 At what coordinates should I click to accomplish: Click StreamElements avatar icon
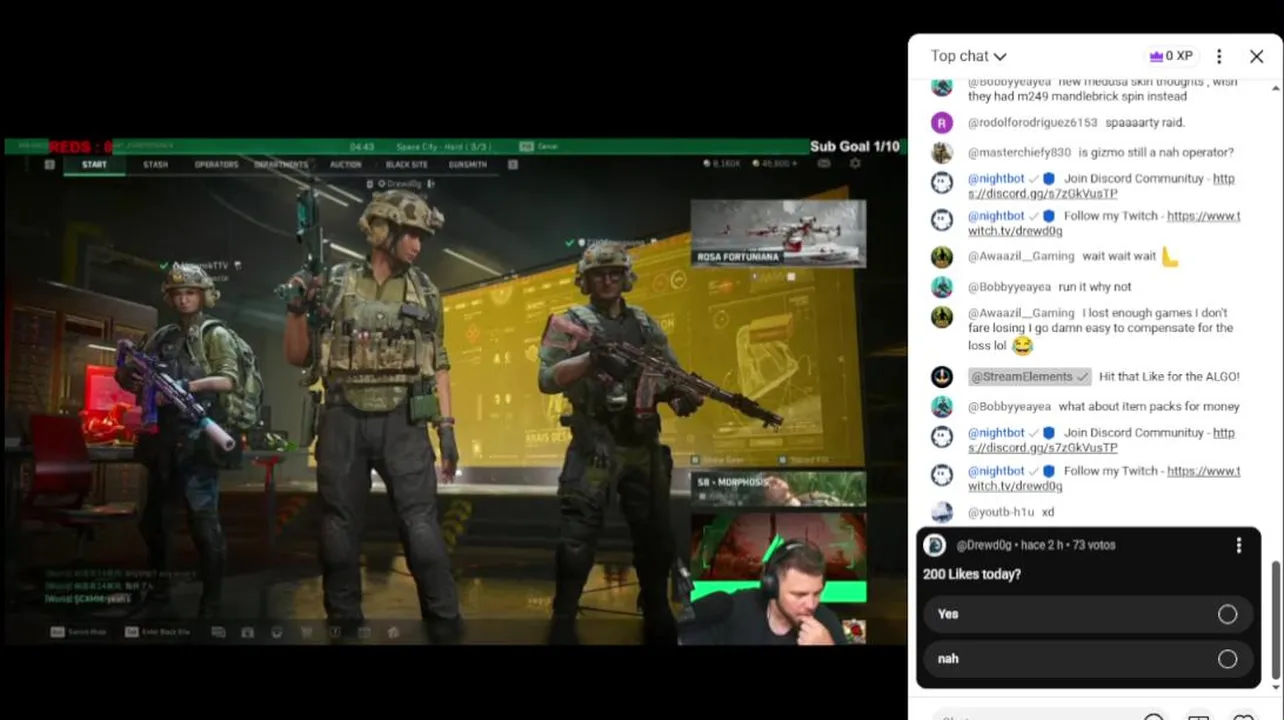click(x=942, y=377)
